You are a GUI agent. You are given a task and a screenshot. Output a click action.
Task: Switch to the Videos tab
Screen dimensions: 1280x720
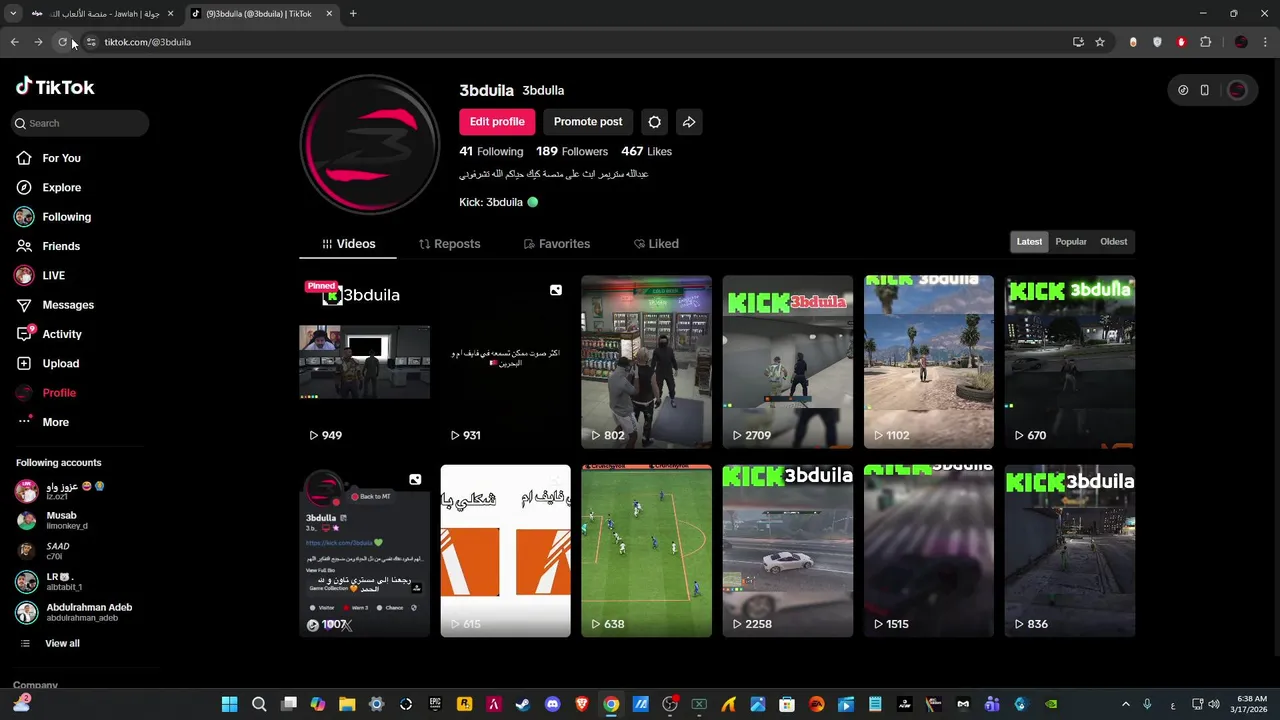[x=348, y=244]
